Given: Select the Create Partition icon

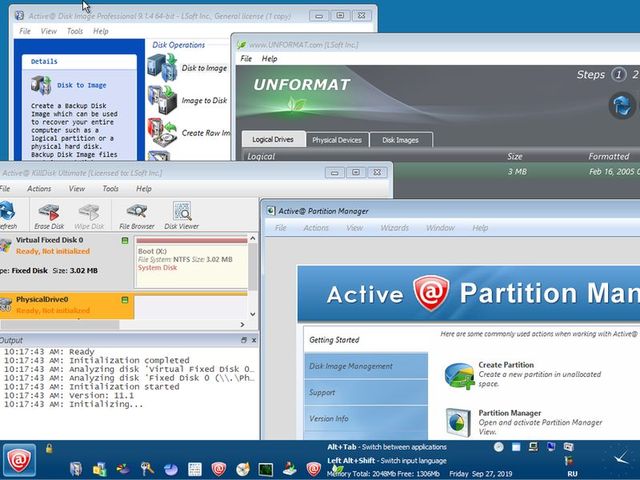Looking at the screenshot, I should pyautogui.click(x=459, y=375).
